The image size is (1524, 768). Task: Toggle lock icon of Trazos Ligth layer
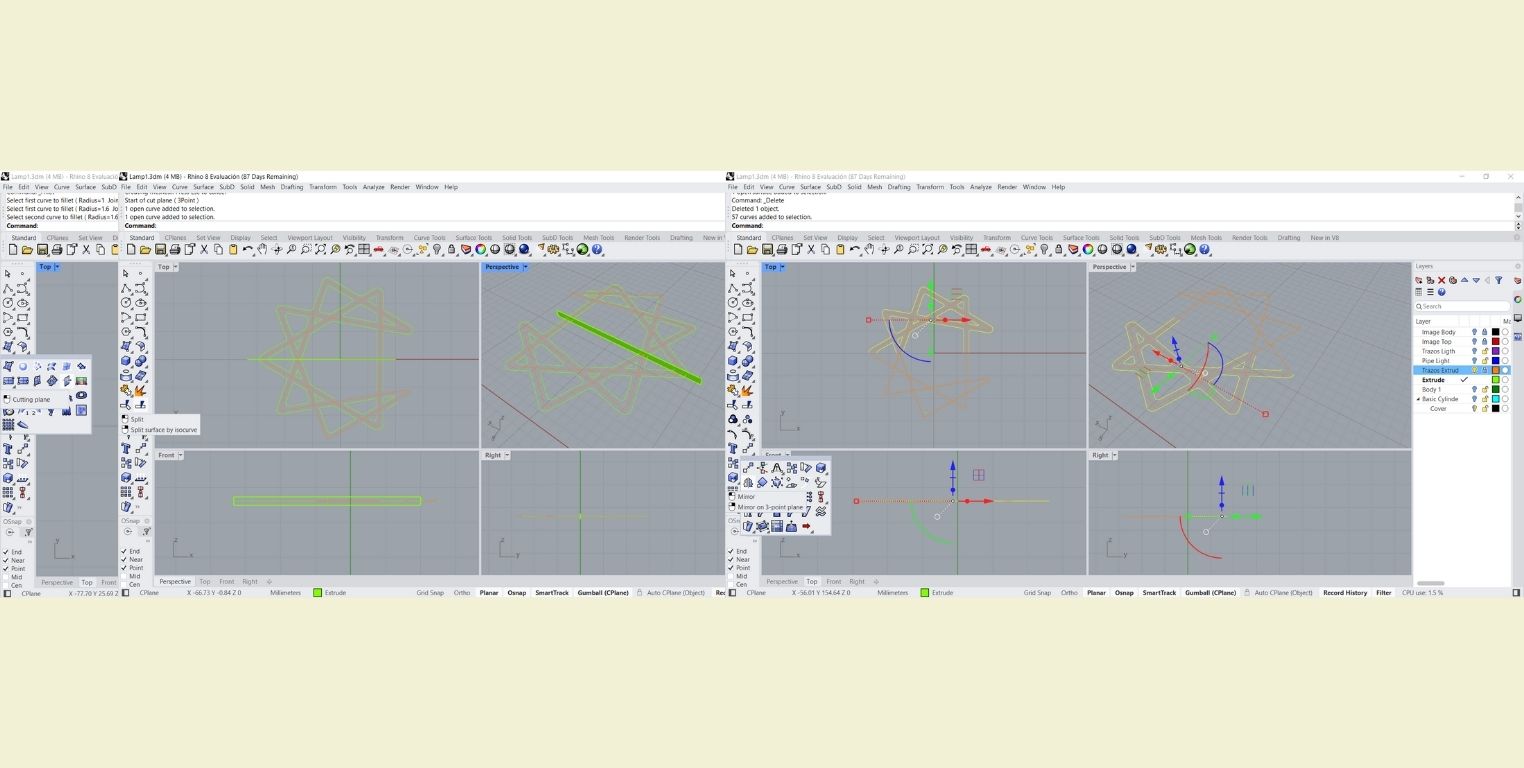tap(1484, 351)
